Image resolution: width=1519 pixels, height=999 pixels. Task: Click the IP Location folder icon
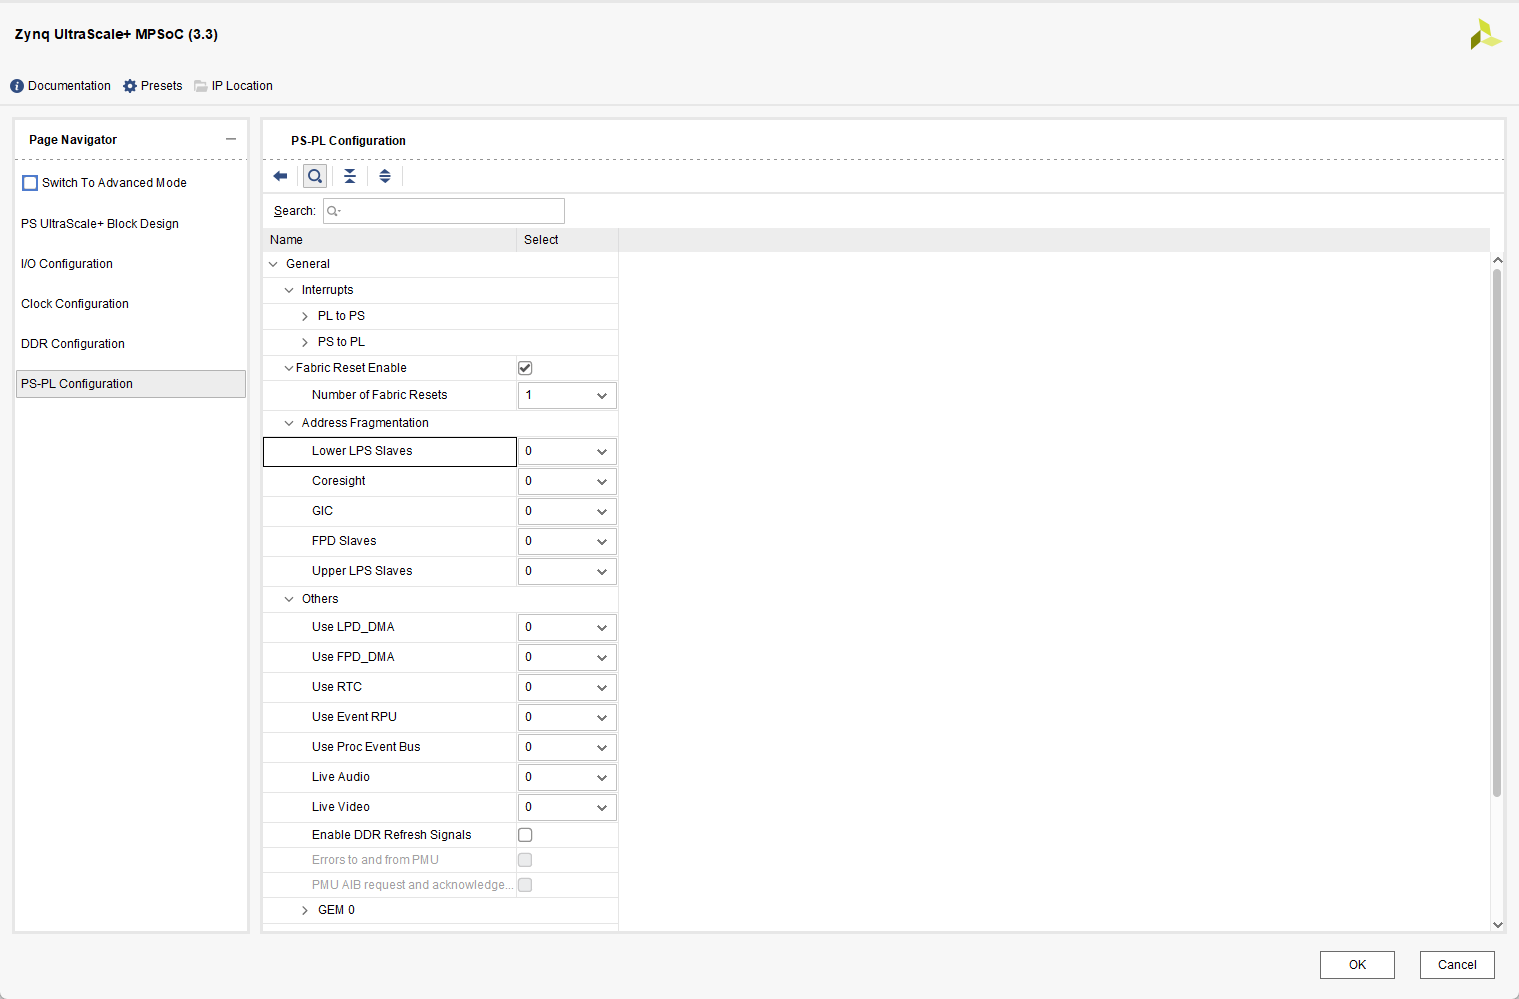[201, 86]
